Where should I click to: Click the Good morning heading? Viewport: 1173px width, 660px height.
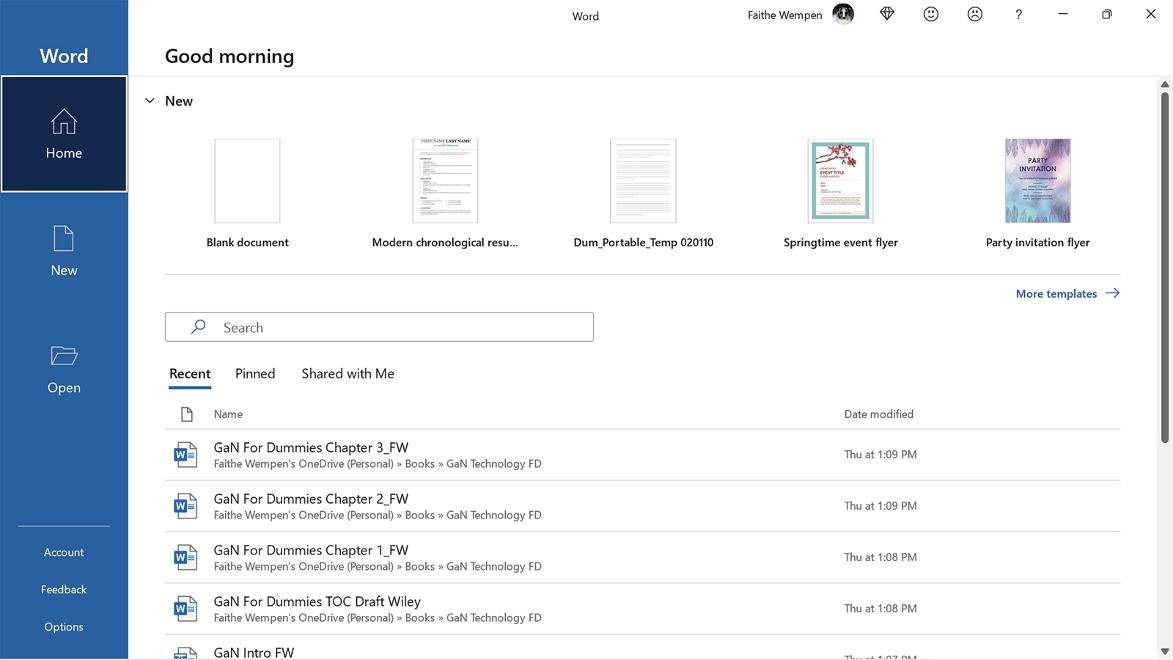[230, 56]
